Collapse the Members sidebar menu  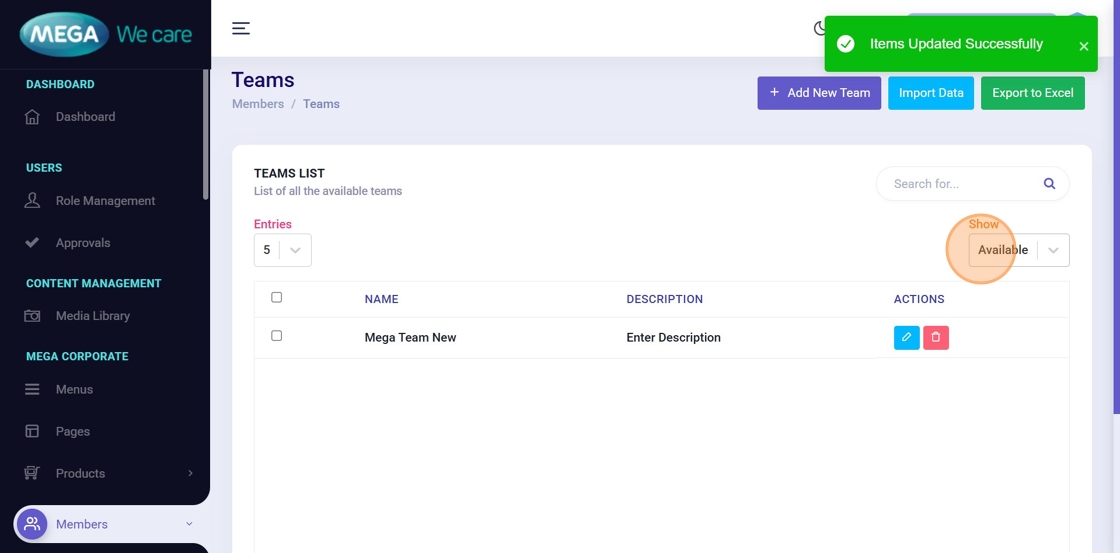[x=189, y=524]
